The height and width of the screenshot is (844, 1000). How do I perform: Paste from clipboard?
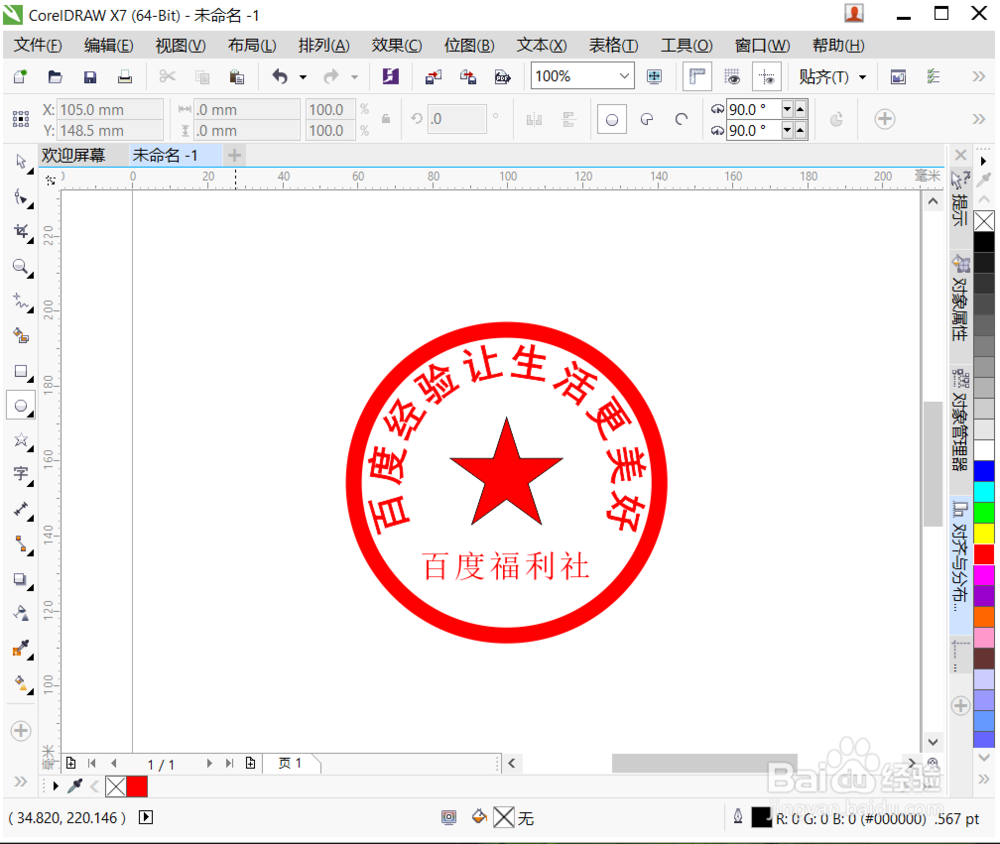point(237,77)
